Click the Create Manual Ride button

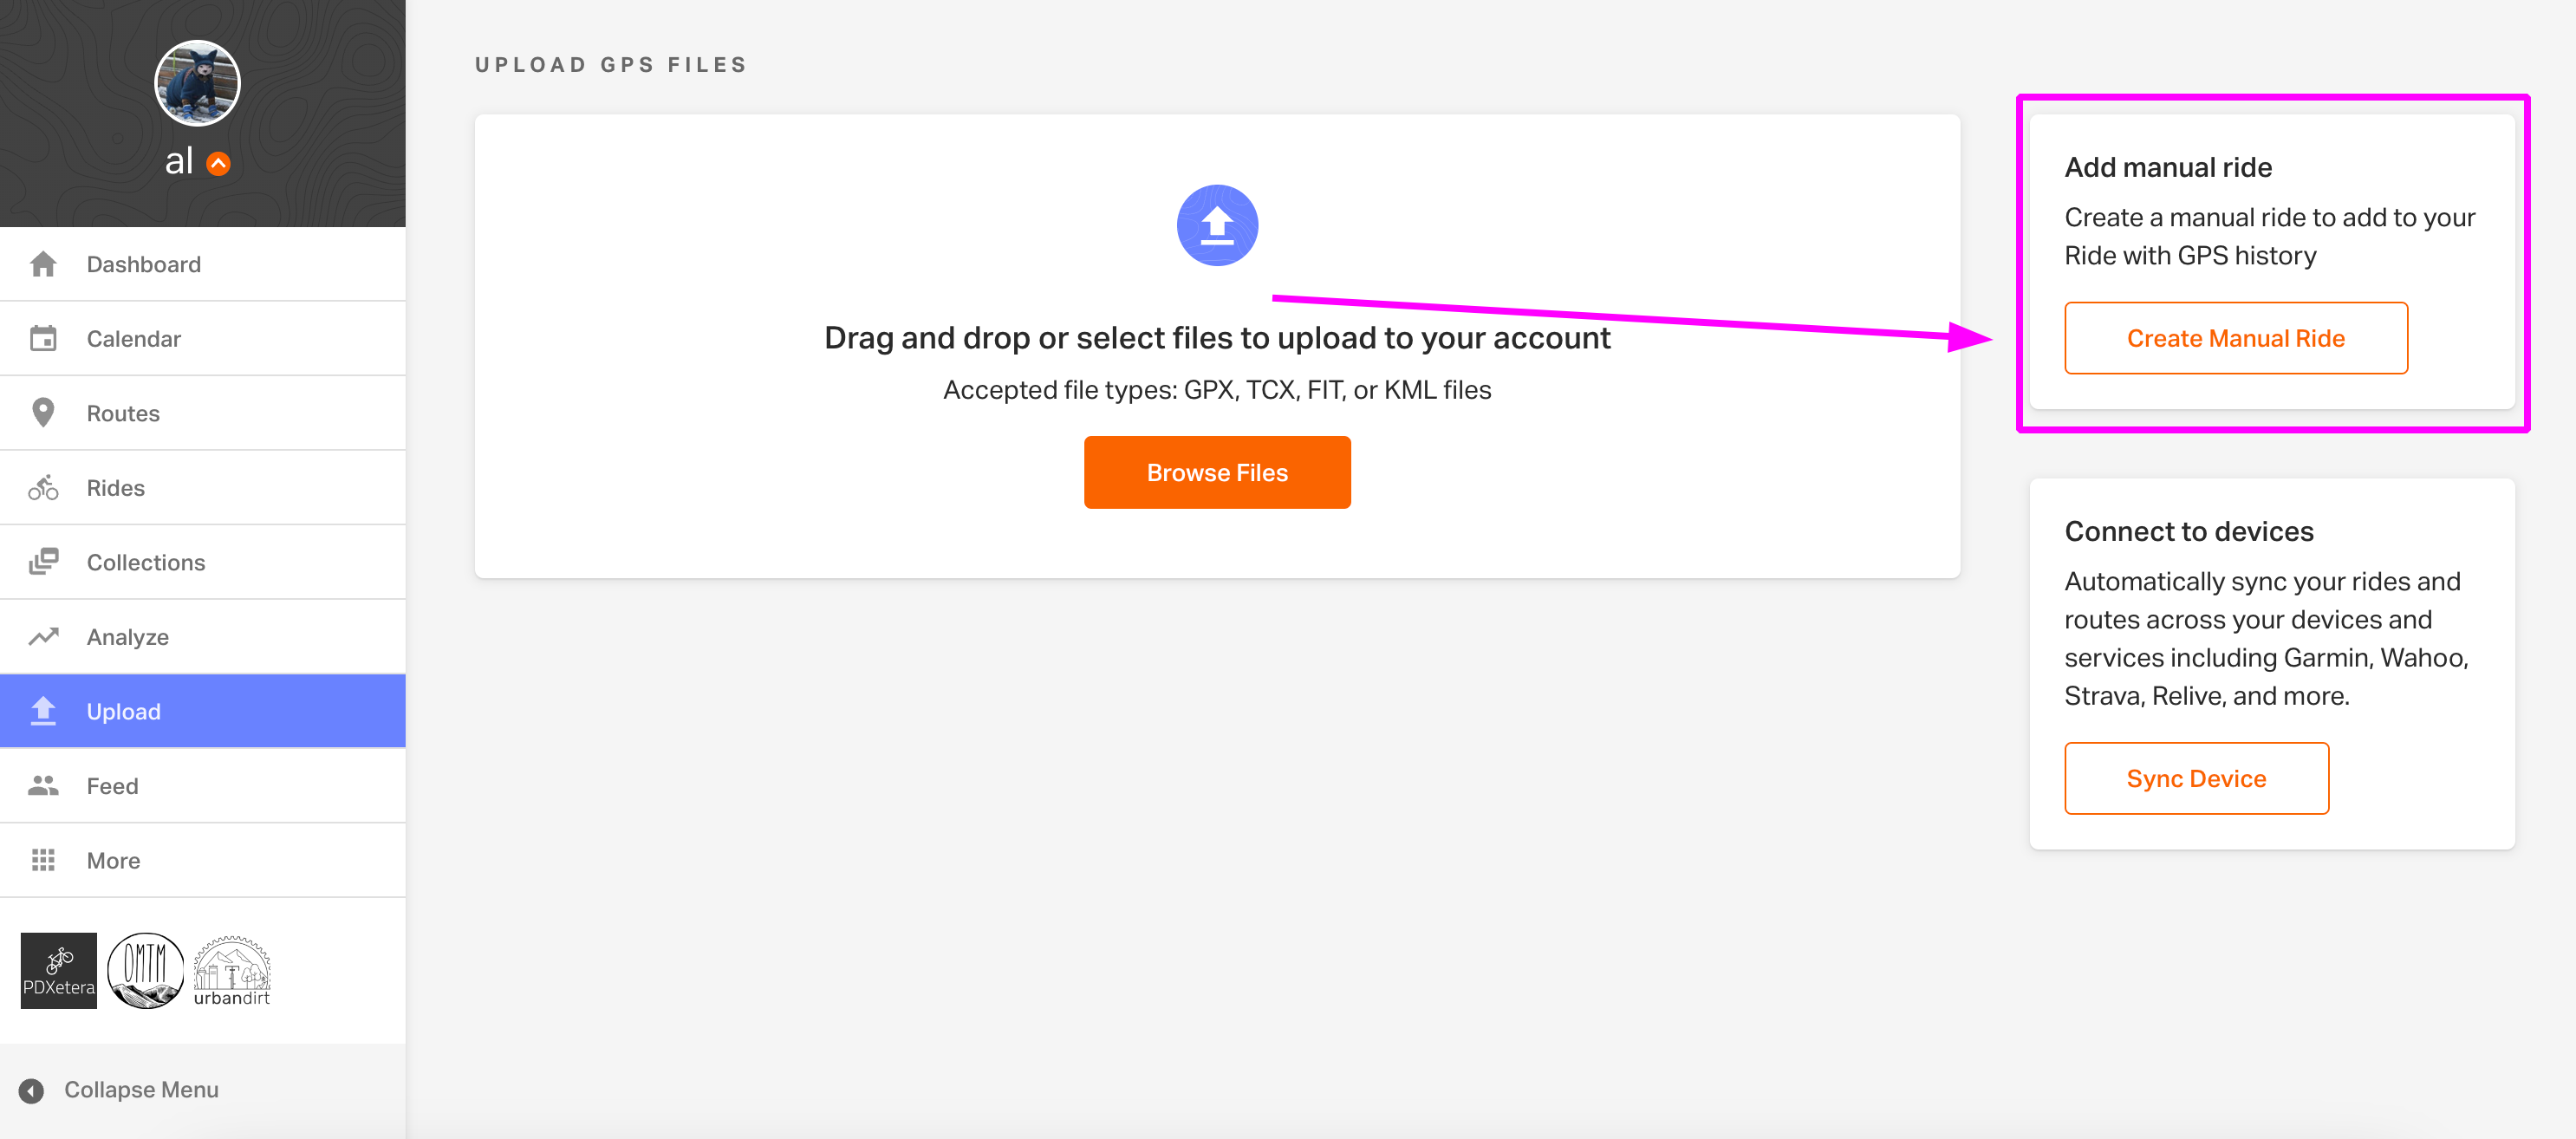coord(2236,339)
